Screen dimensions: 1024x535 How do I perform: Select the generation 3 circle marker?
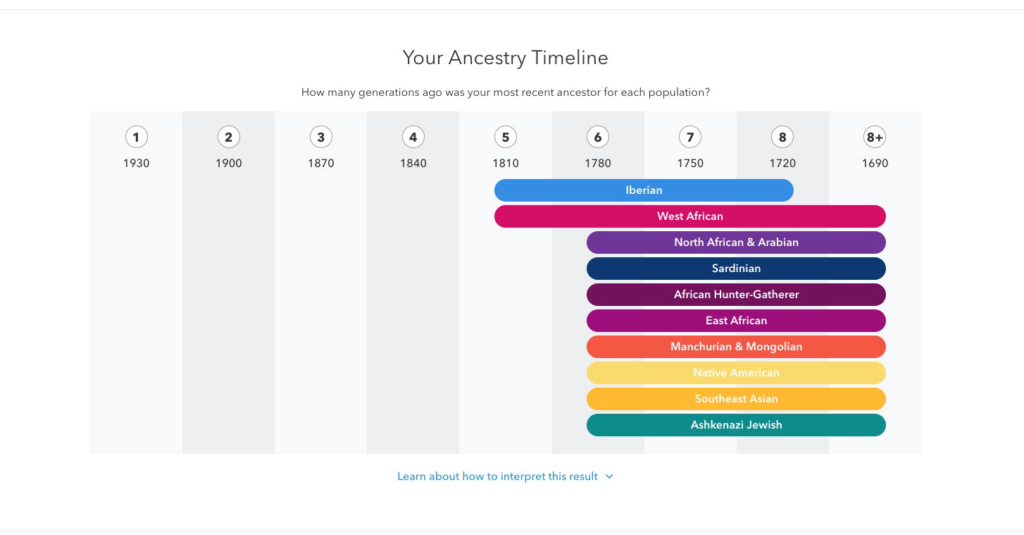click(x=321, y=138)
